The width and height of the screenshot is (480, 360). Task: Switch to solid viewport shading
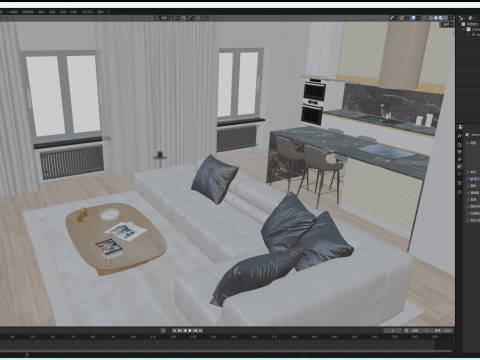coord(436,18)
